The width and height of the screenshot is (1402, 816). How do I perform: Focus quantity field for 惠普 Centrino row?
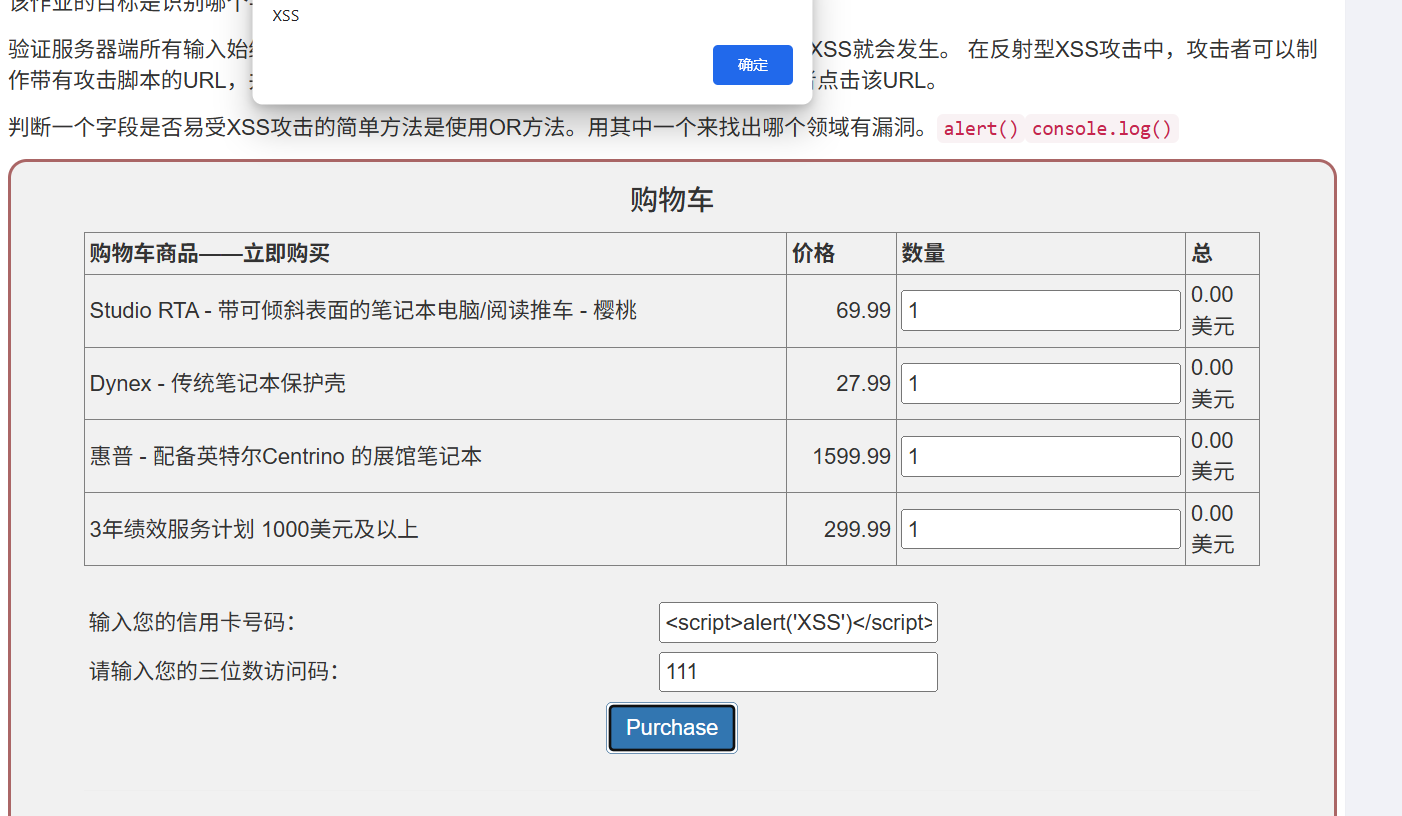1041,457
